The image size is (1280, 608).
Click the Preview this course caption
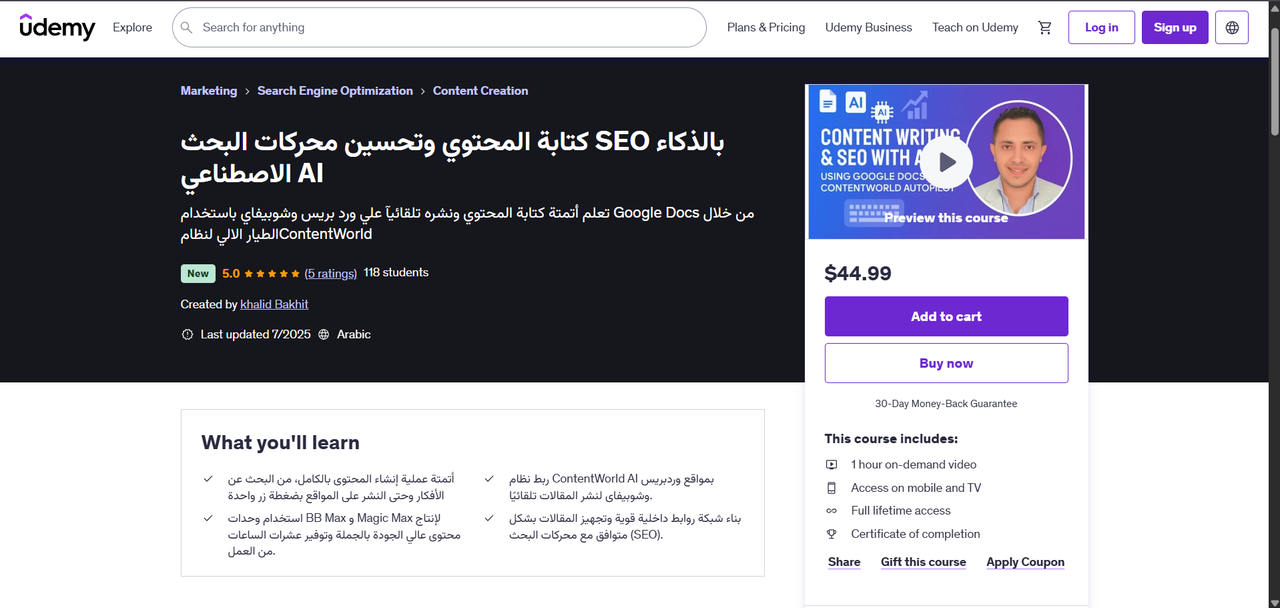pos(946,217)
